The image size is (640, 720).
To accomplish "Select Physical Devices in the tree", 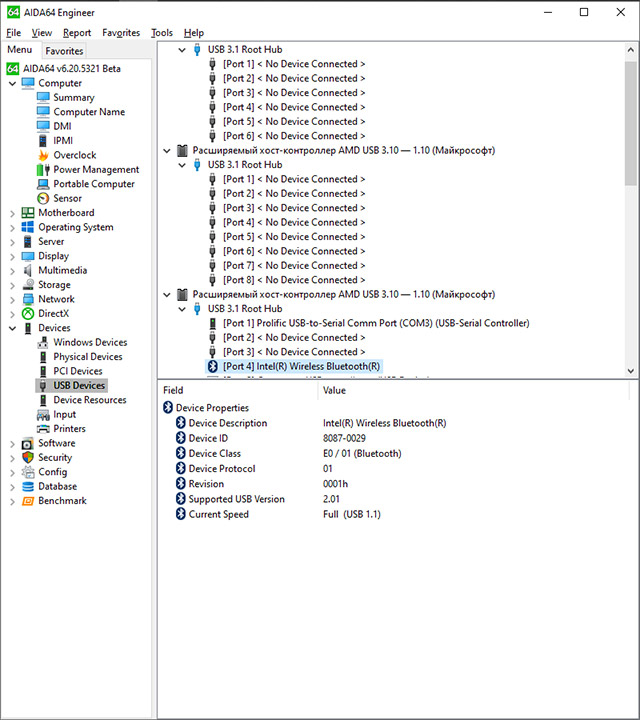I will pos(88,357).
